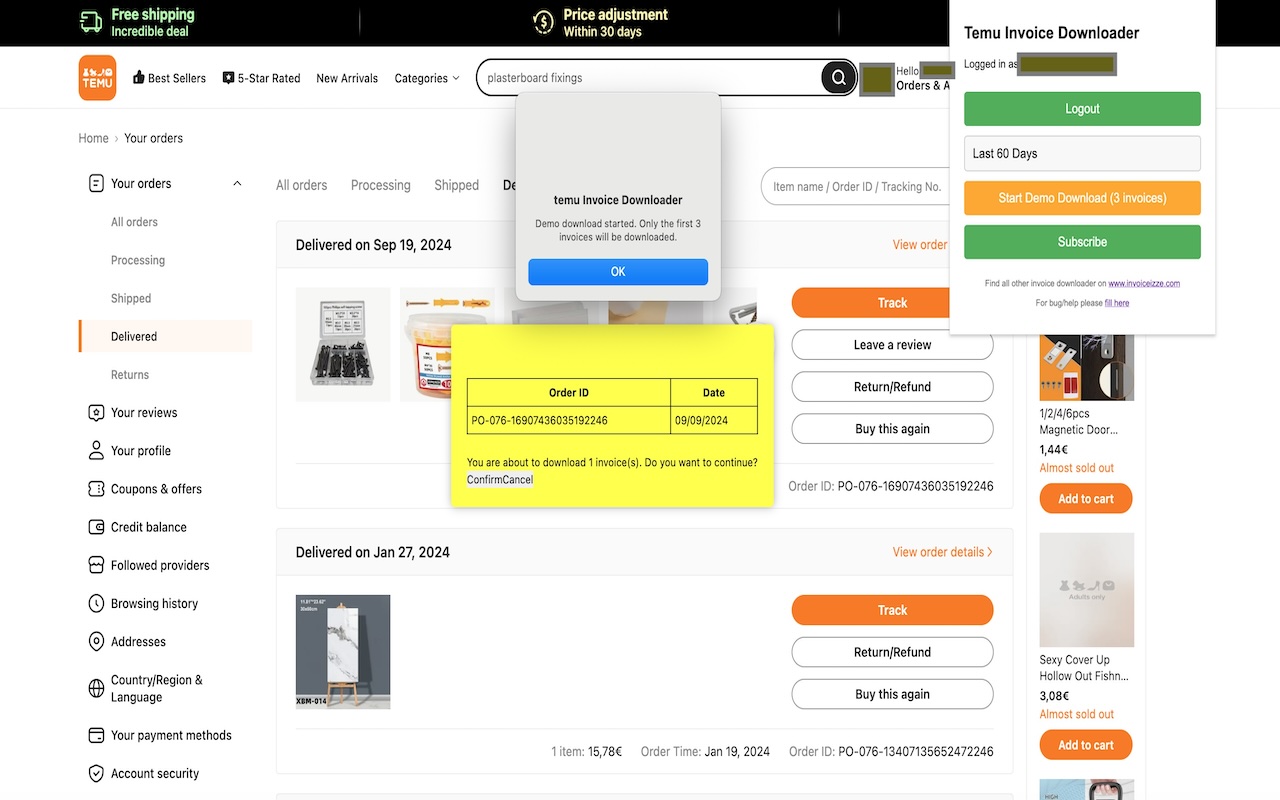Go to Home breadcrumb
This screenshot has height=800, width=1280.
pos(94,138)
